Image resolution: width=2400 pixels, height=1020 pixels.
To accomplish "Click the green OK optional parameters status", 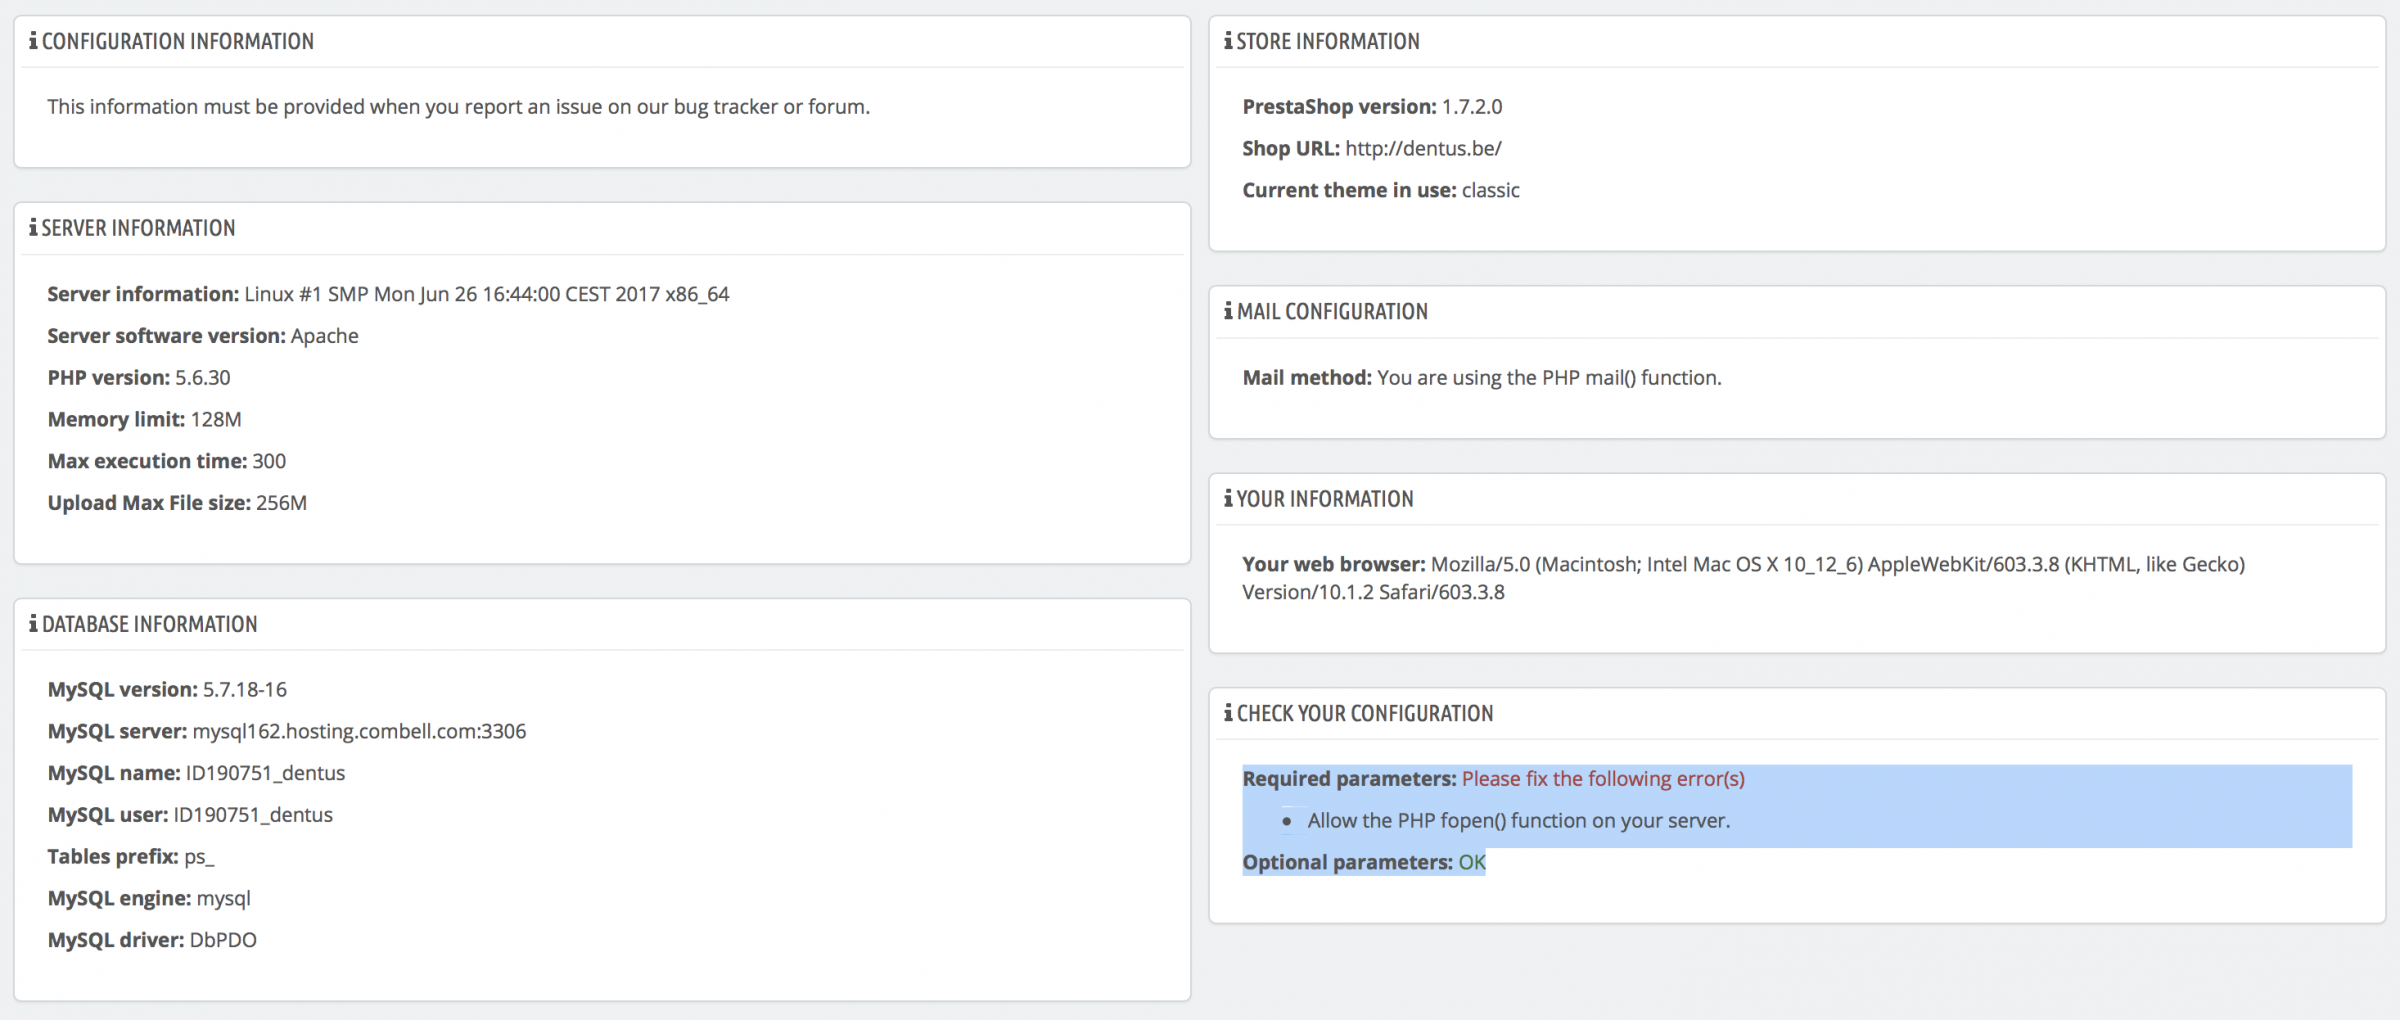I will coord(1471,863).
